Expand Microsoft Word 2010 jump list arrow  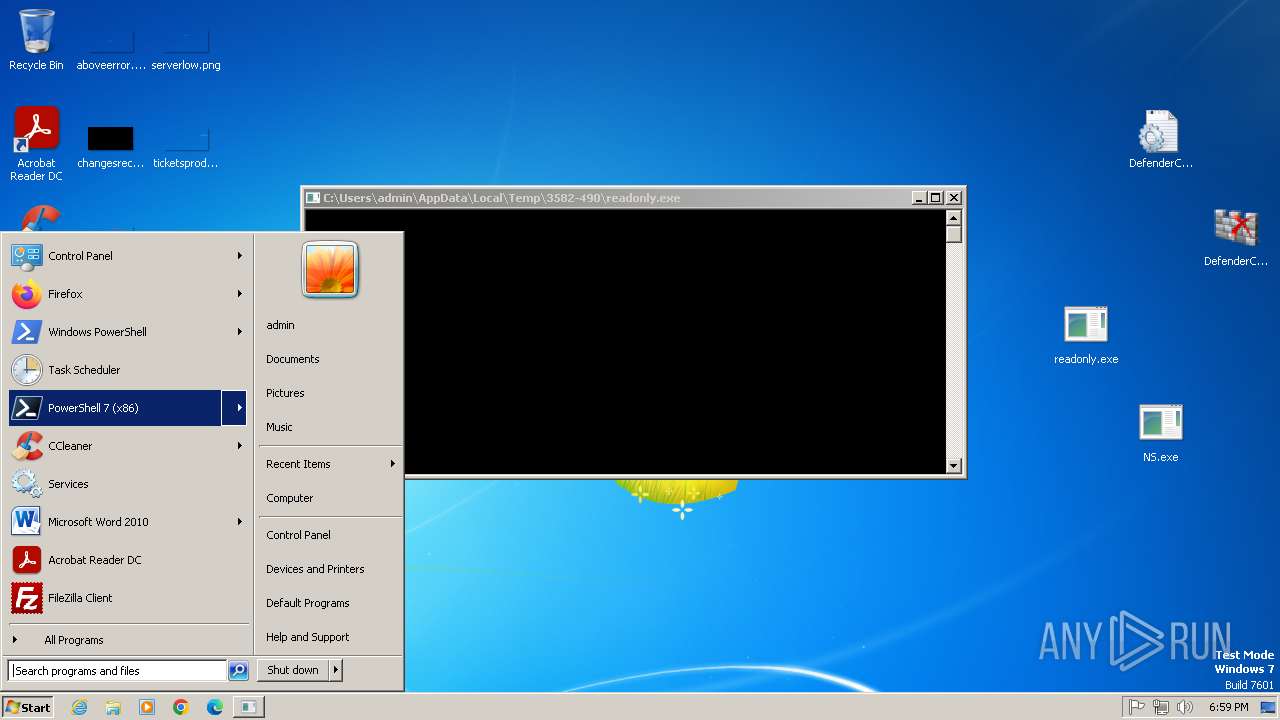pos(239,522)
